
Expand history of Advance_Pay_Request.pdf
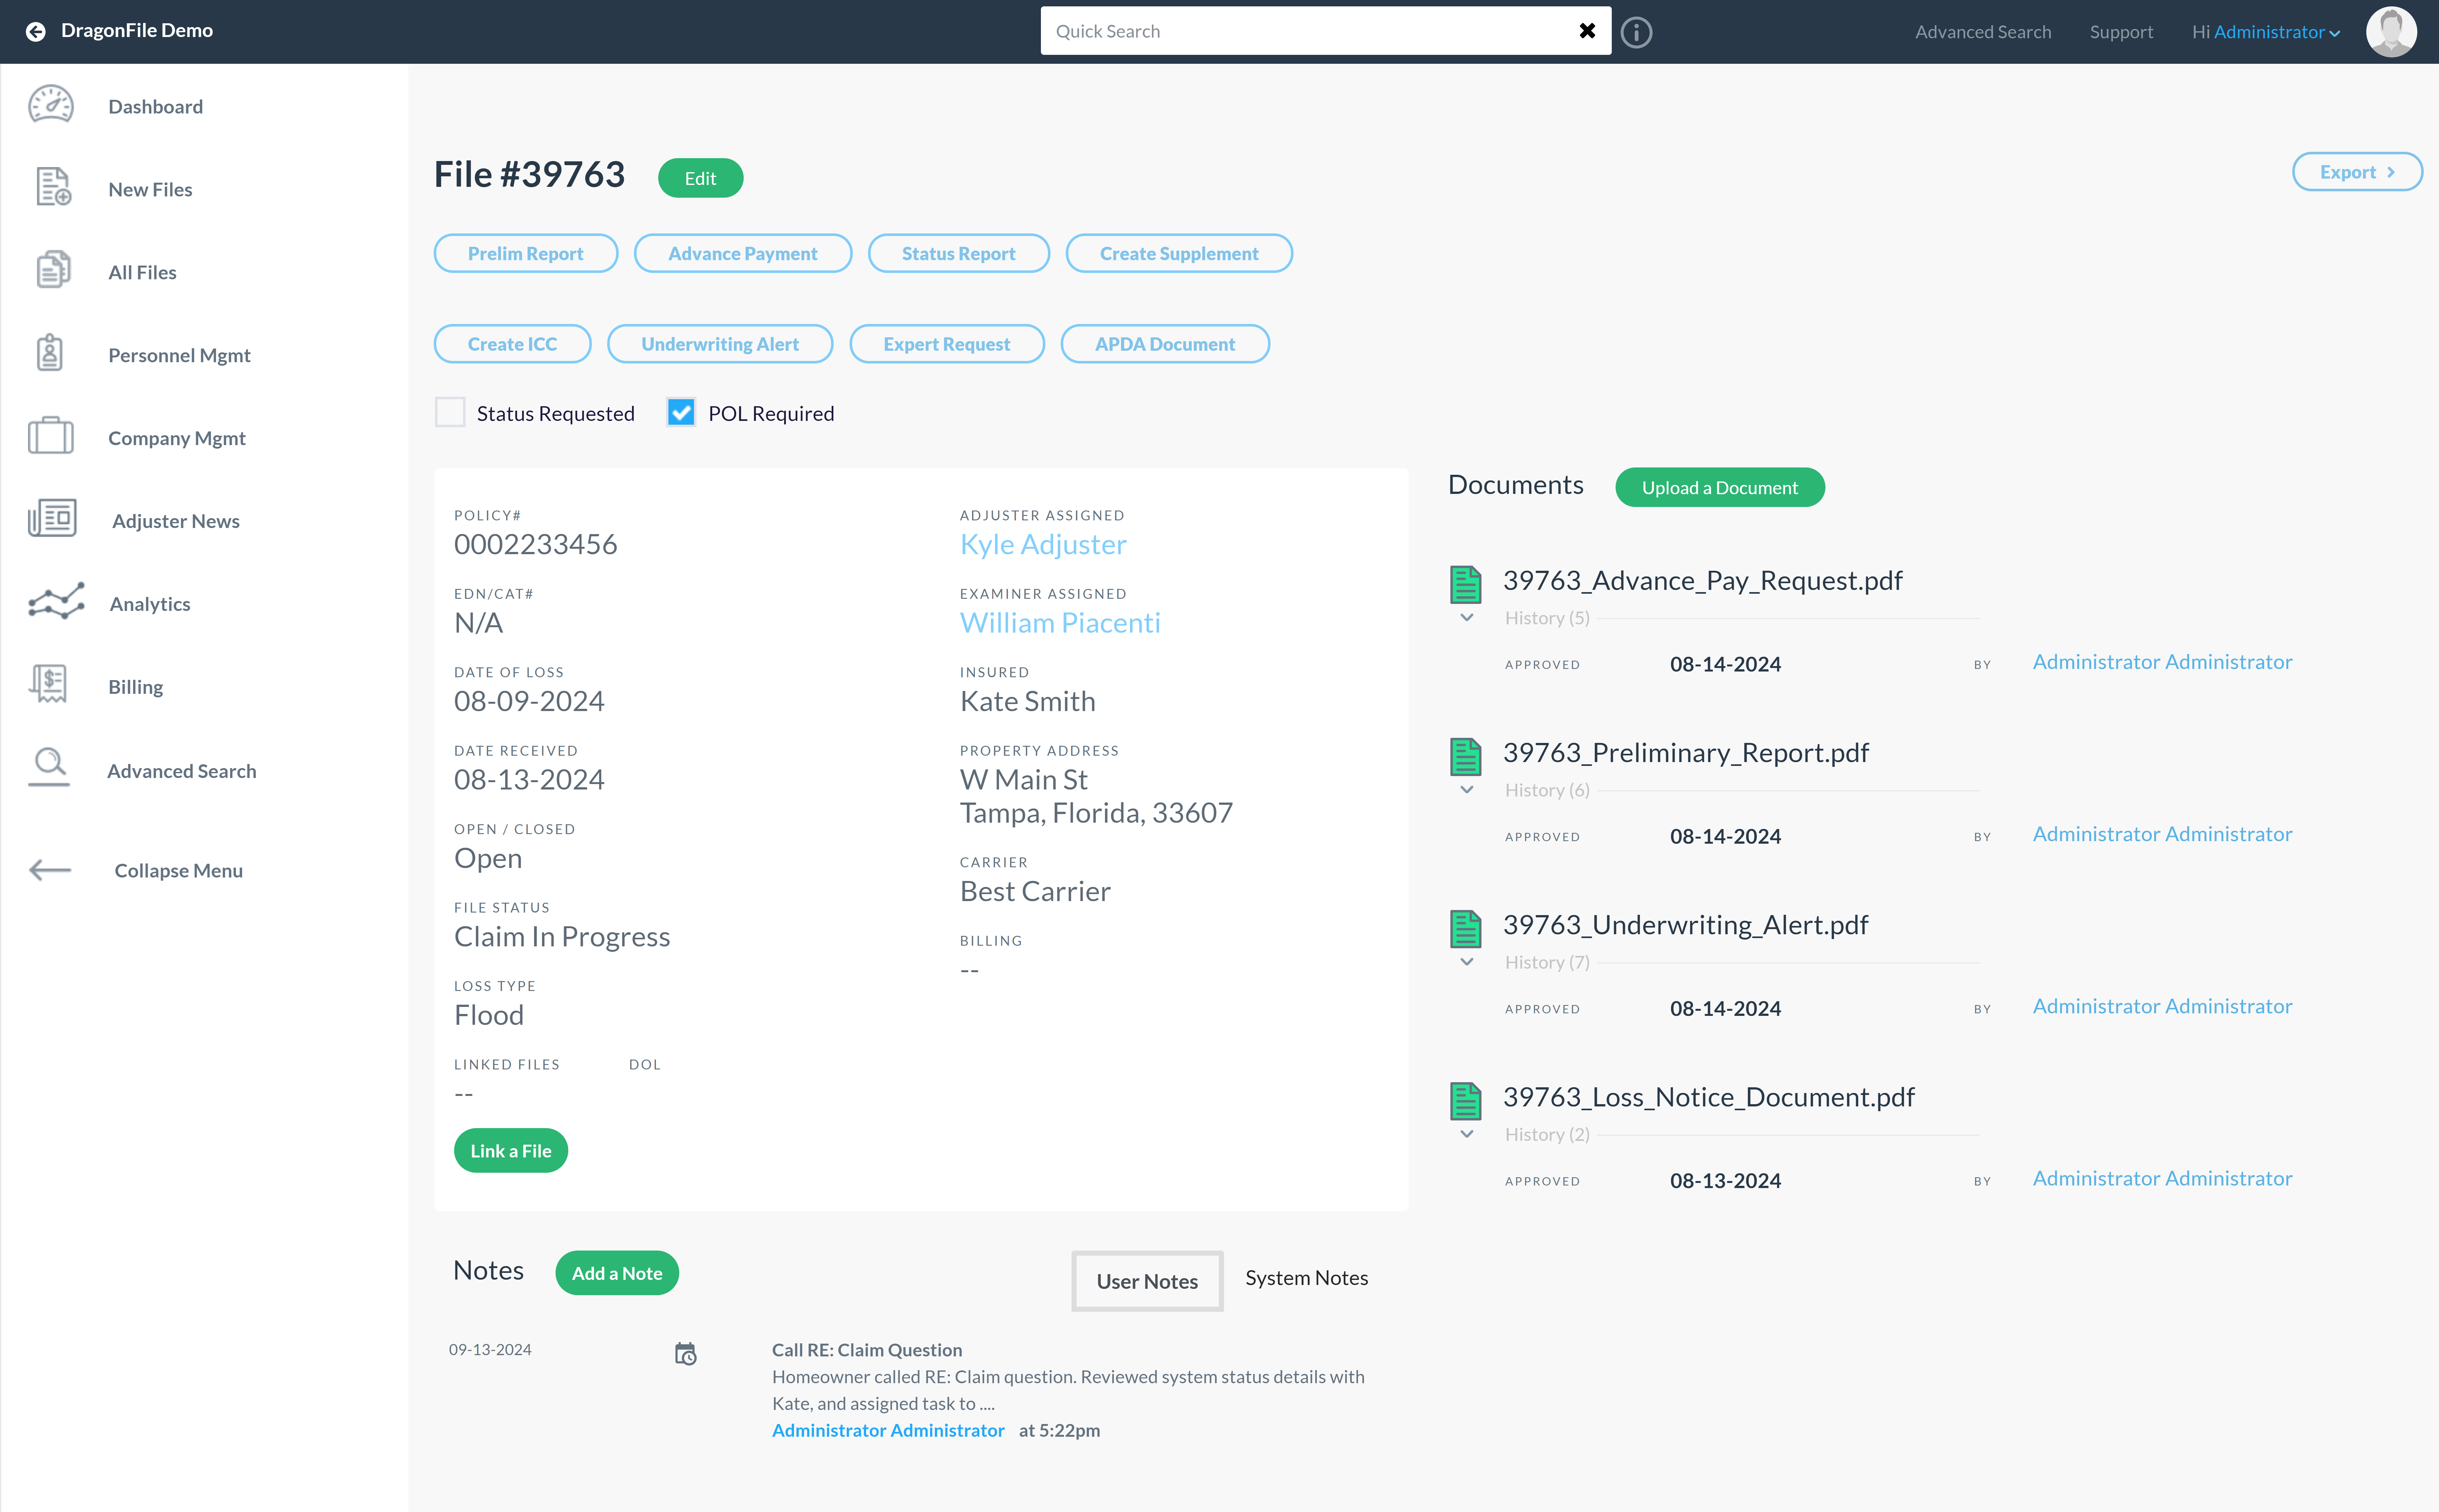tap(1467, 618)
